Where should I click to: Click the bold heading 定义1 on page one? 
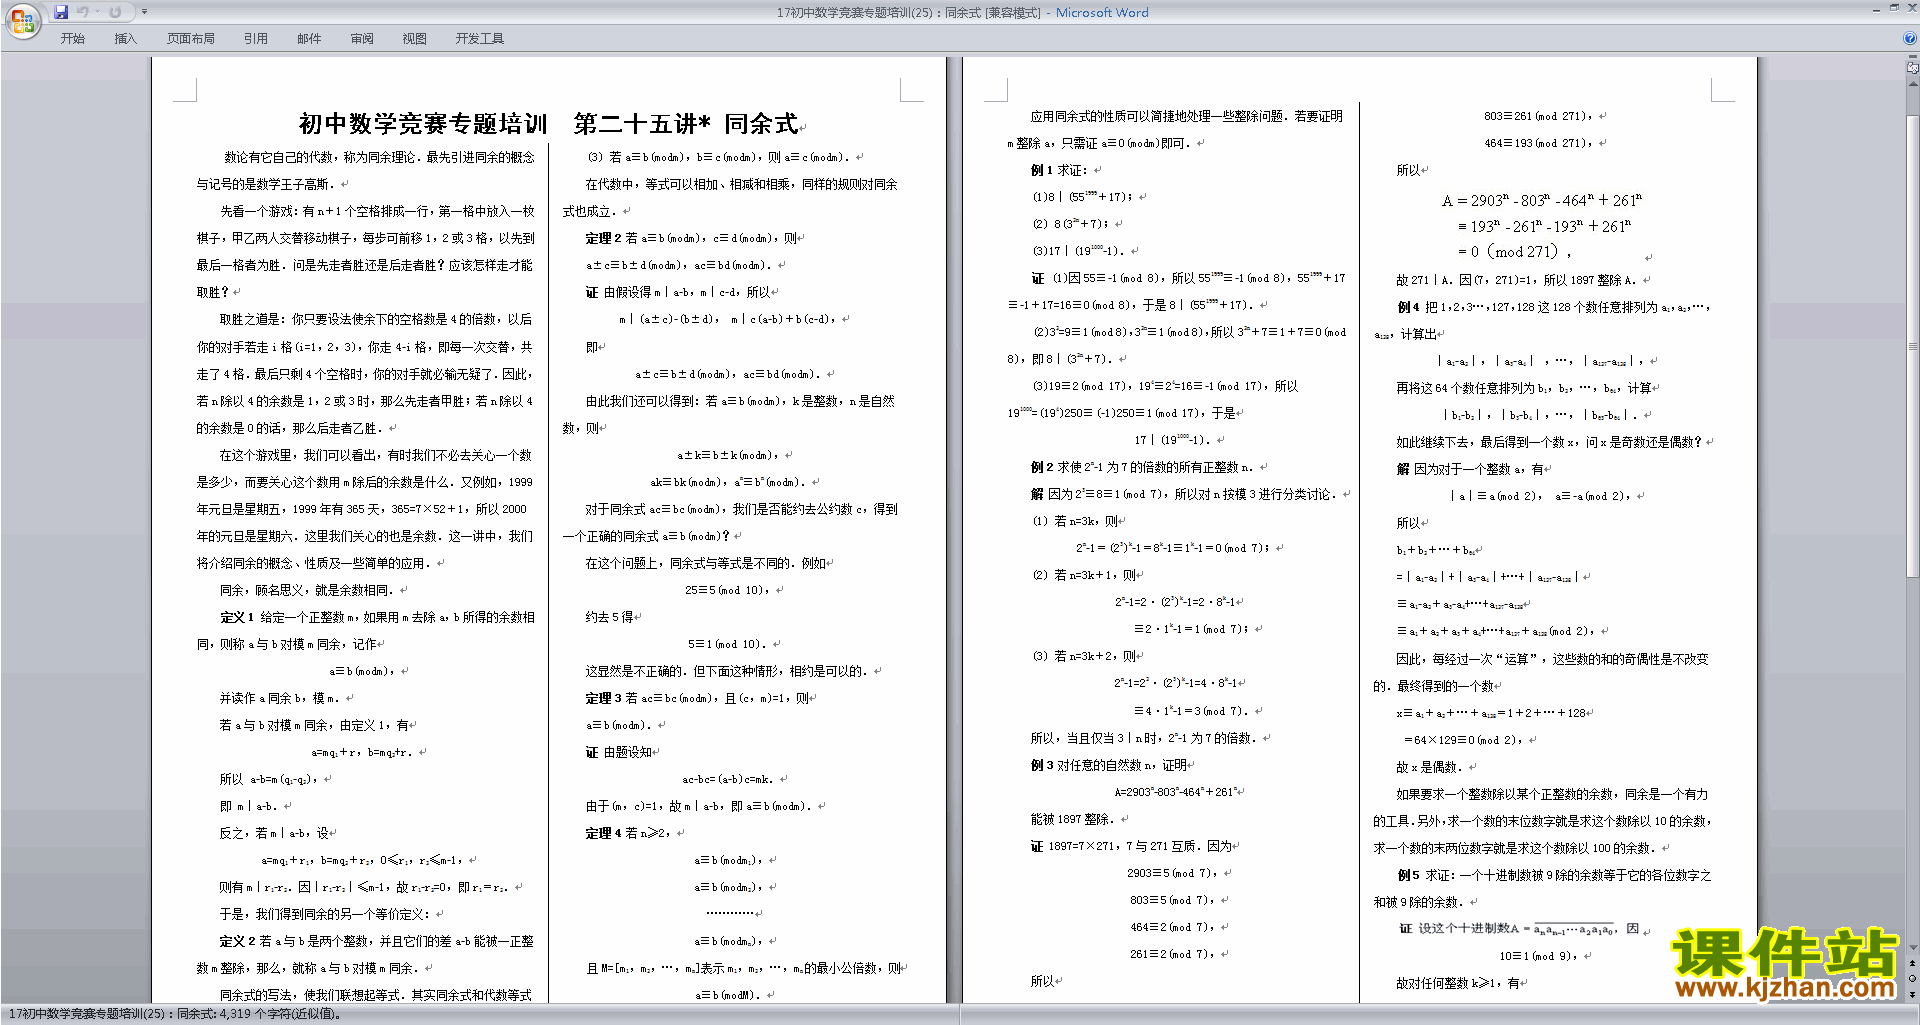pyautogui.click(x=237, y=618)
